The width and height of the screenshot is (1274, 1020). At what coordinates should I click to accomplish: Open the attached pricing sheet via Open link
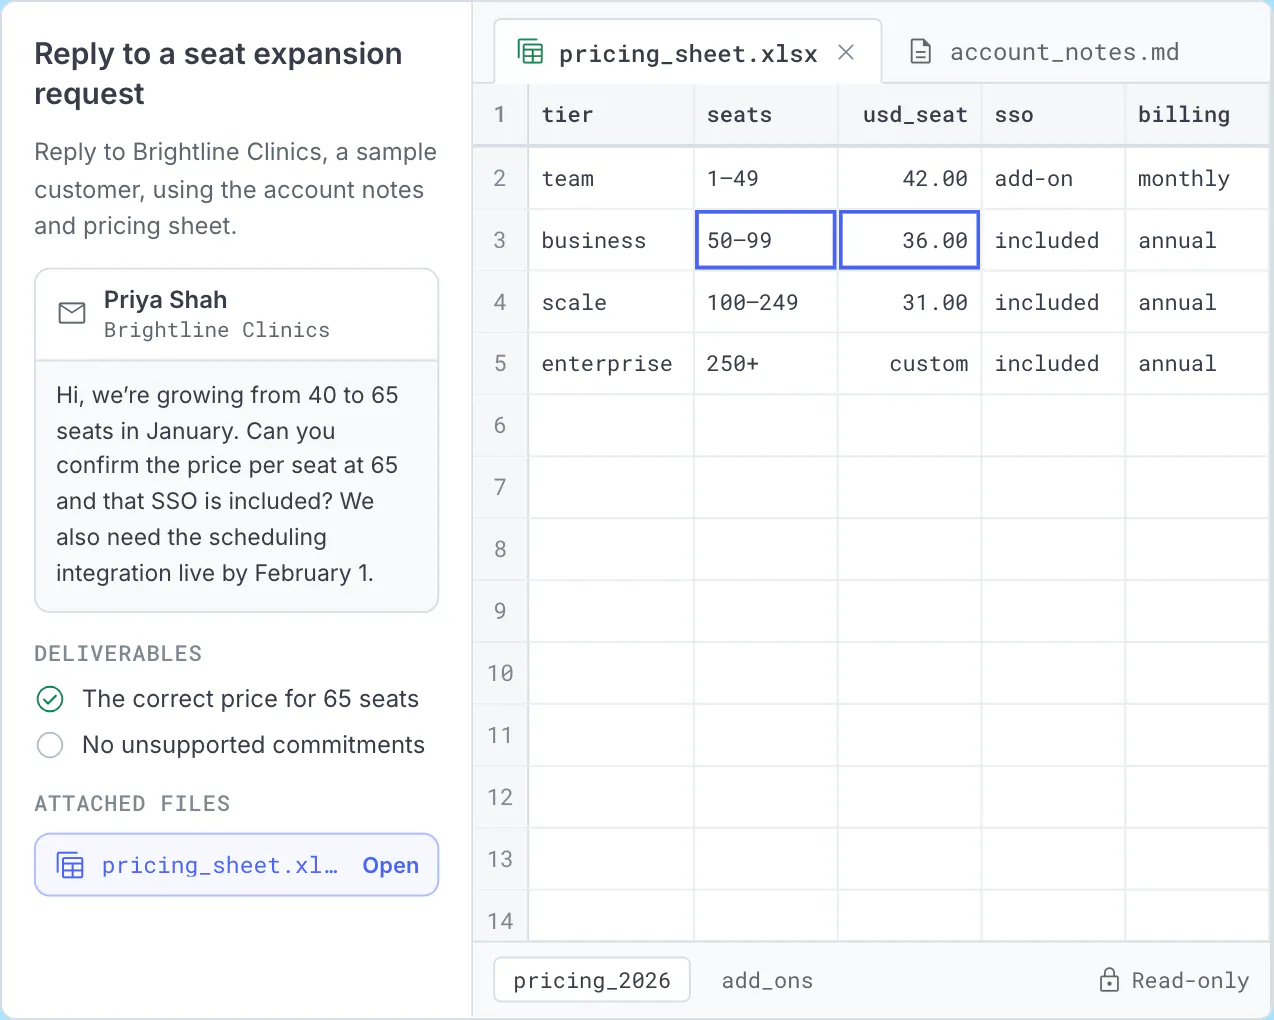pyautogui.click(x=390, y=866)
